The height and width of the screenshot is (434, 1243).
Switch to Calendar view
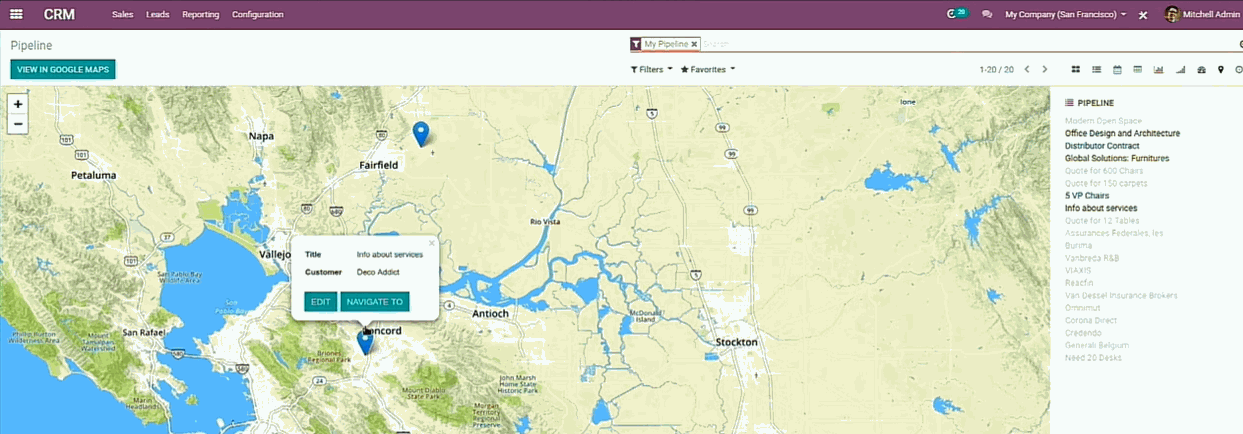point(1117,69)
